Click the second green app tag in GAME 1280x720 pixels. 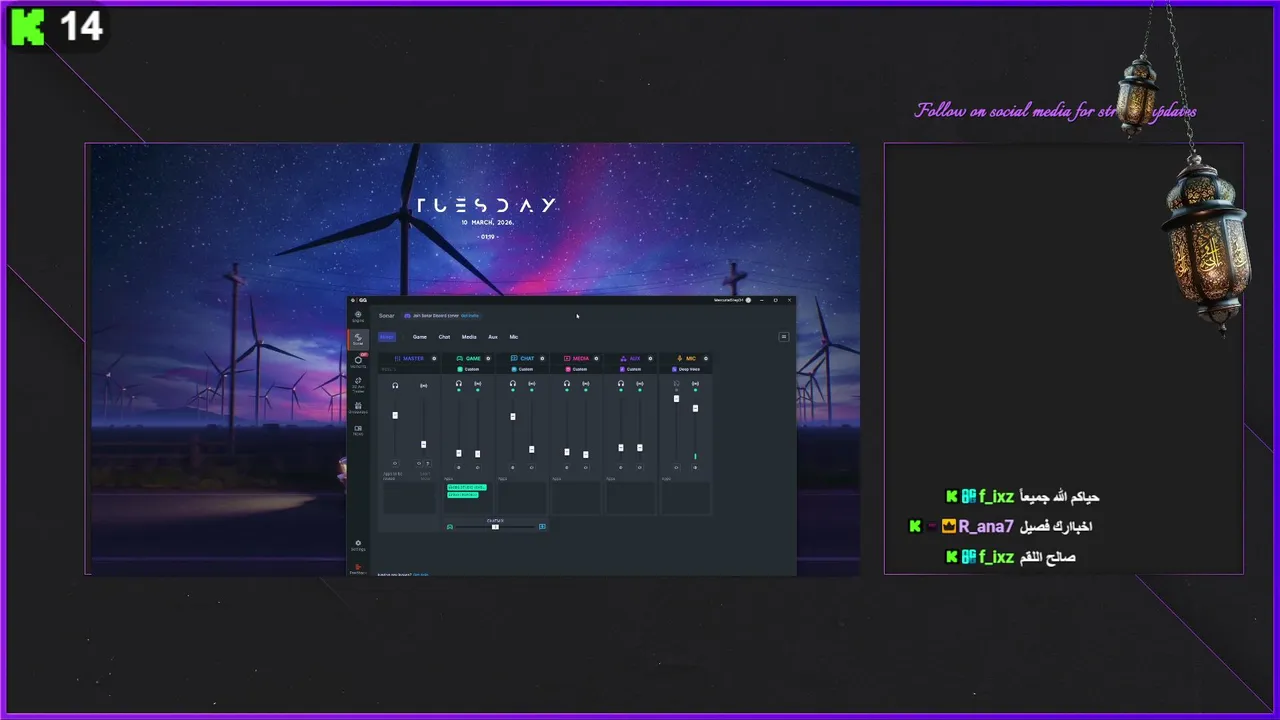(x=463, y=495)
